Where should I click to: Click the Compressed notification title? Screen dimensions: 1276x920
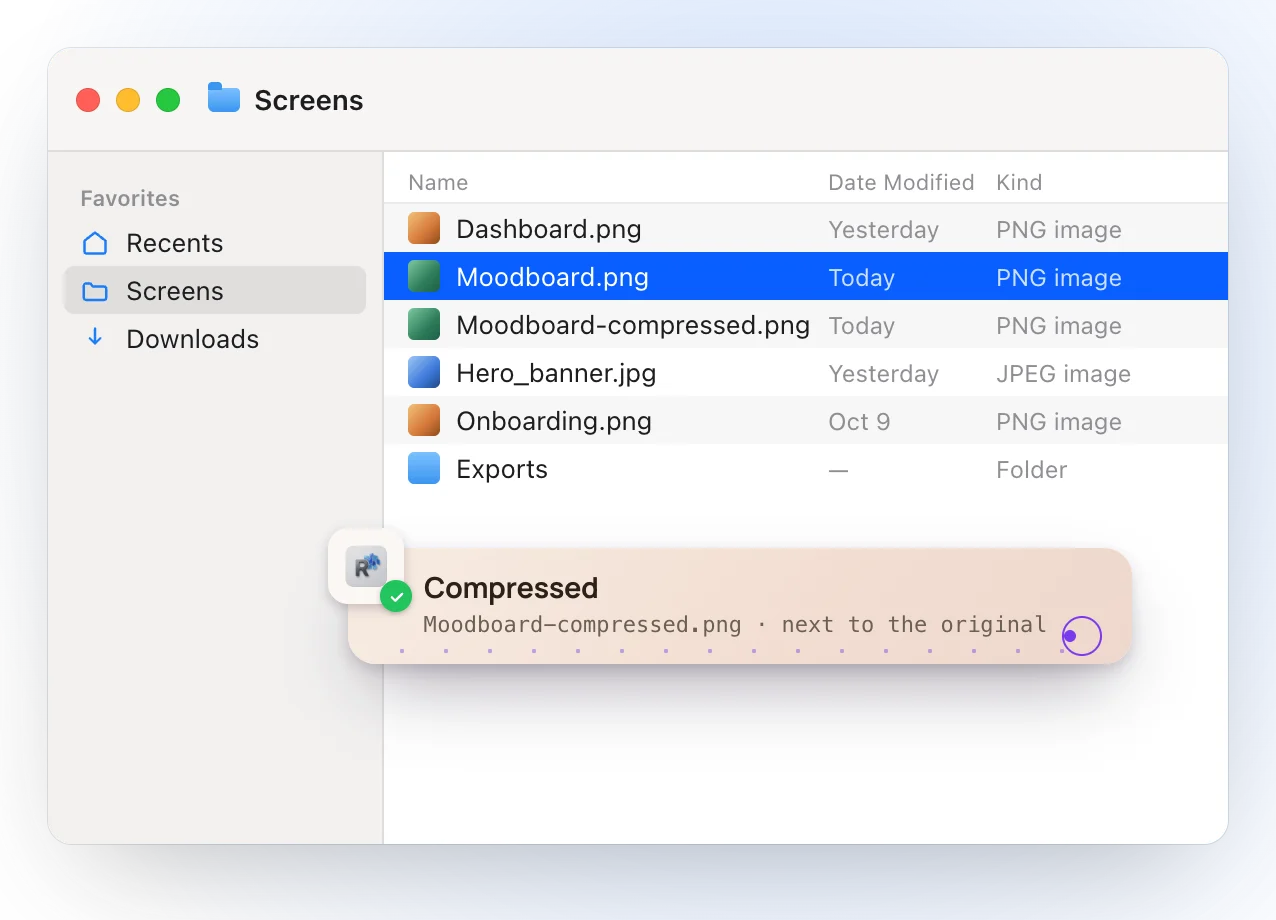coord(511,588)
